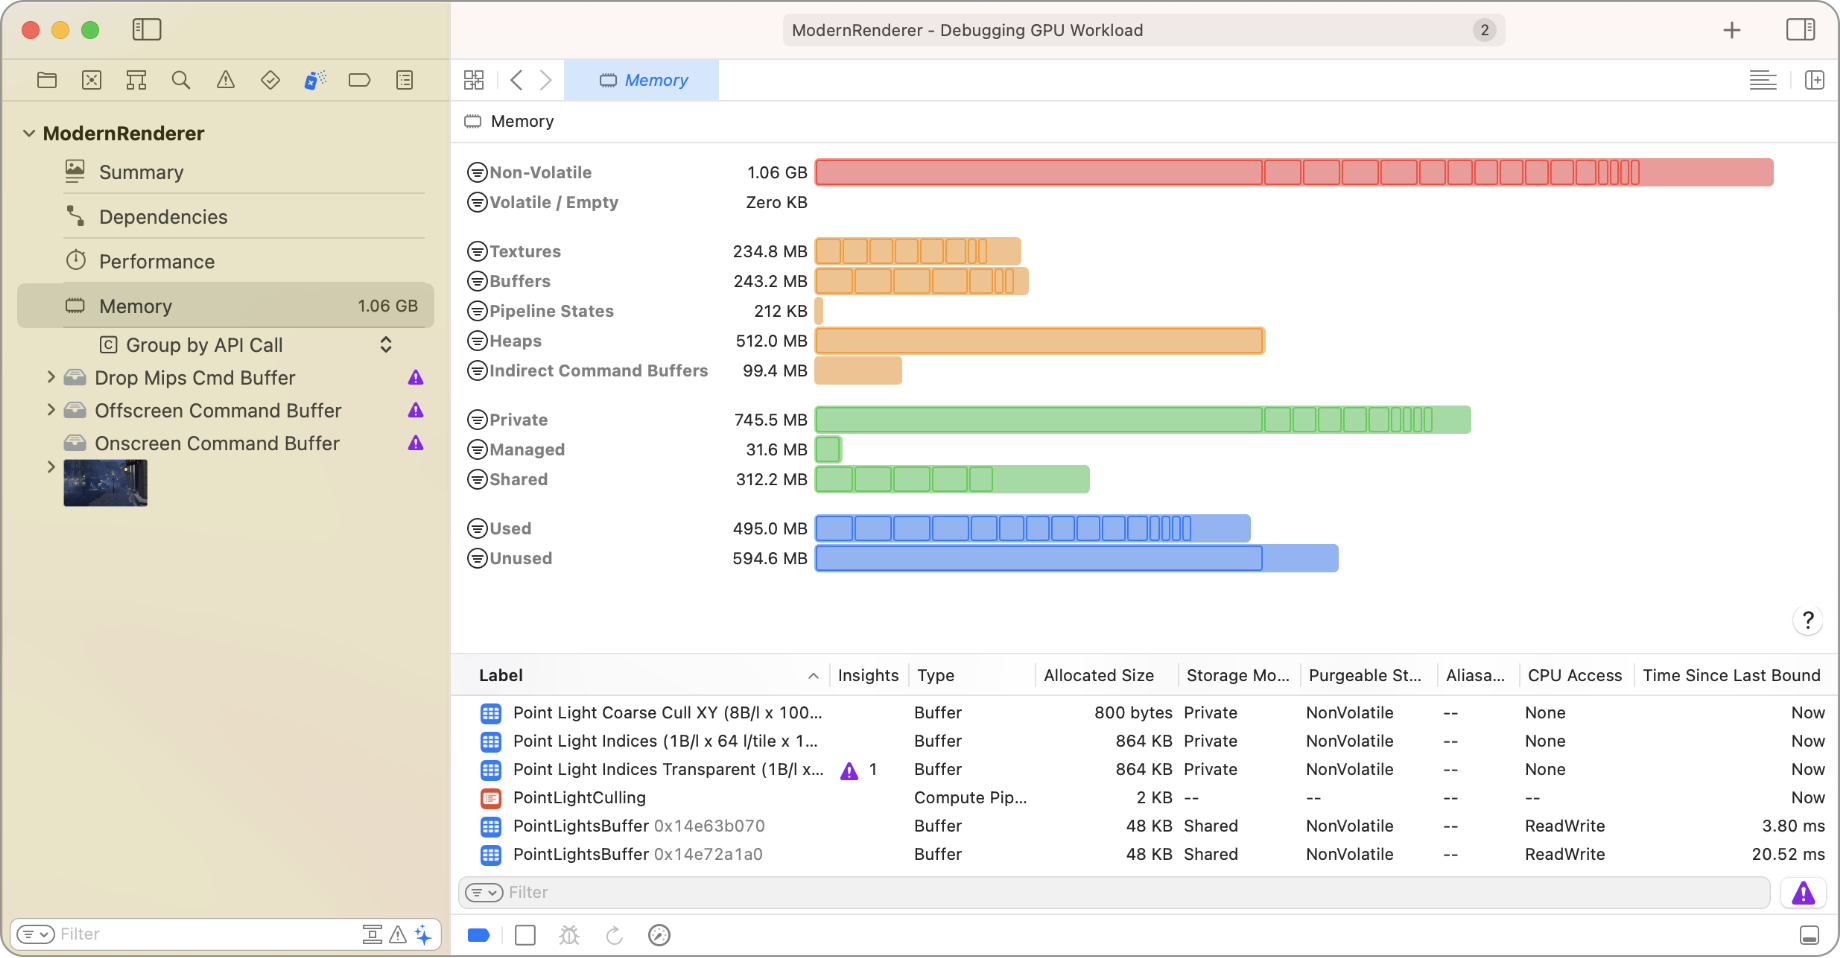Image resolution: width=1840 pixels, height=958 pixels.
Task: Toggle the left navigator sidebar
Action: [147, 30]
